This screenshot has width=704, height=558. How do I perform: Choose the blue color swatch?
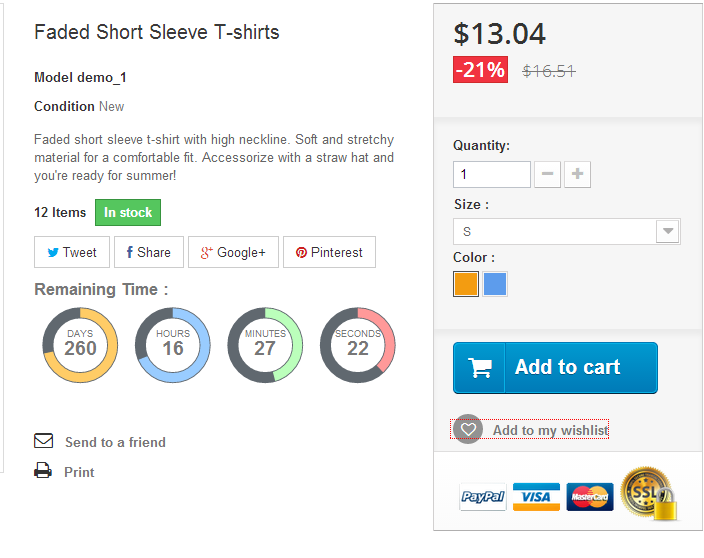pyautogui.click(x=495, y=284)
